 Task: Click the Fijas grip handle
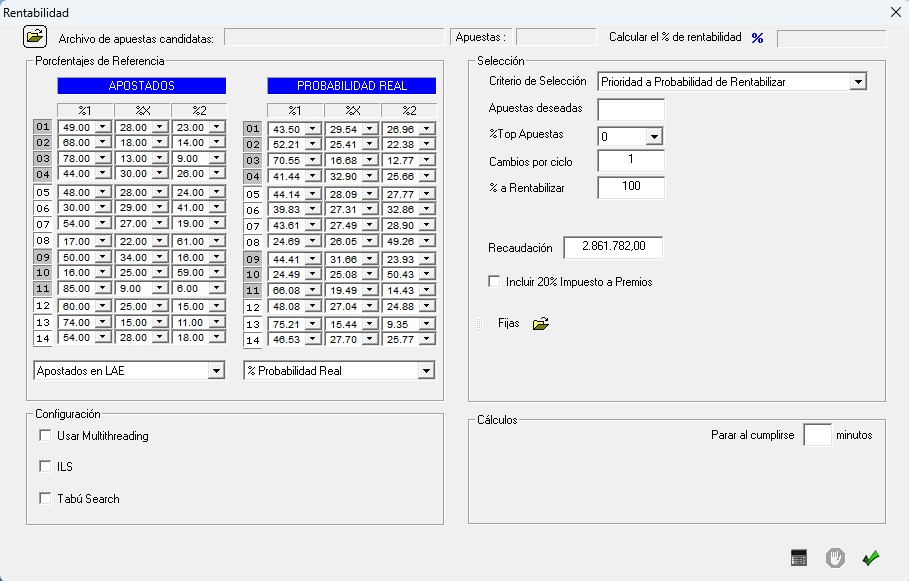click(479, 324)
